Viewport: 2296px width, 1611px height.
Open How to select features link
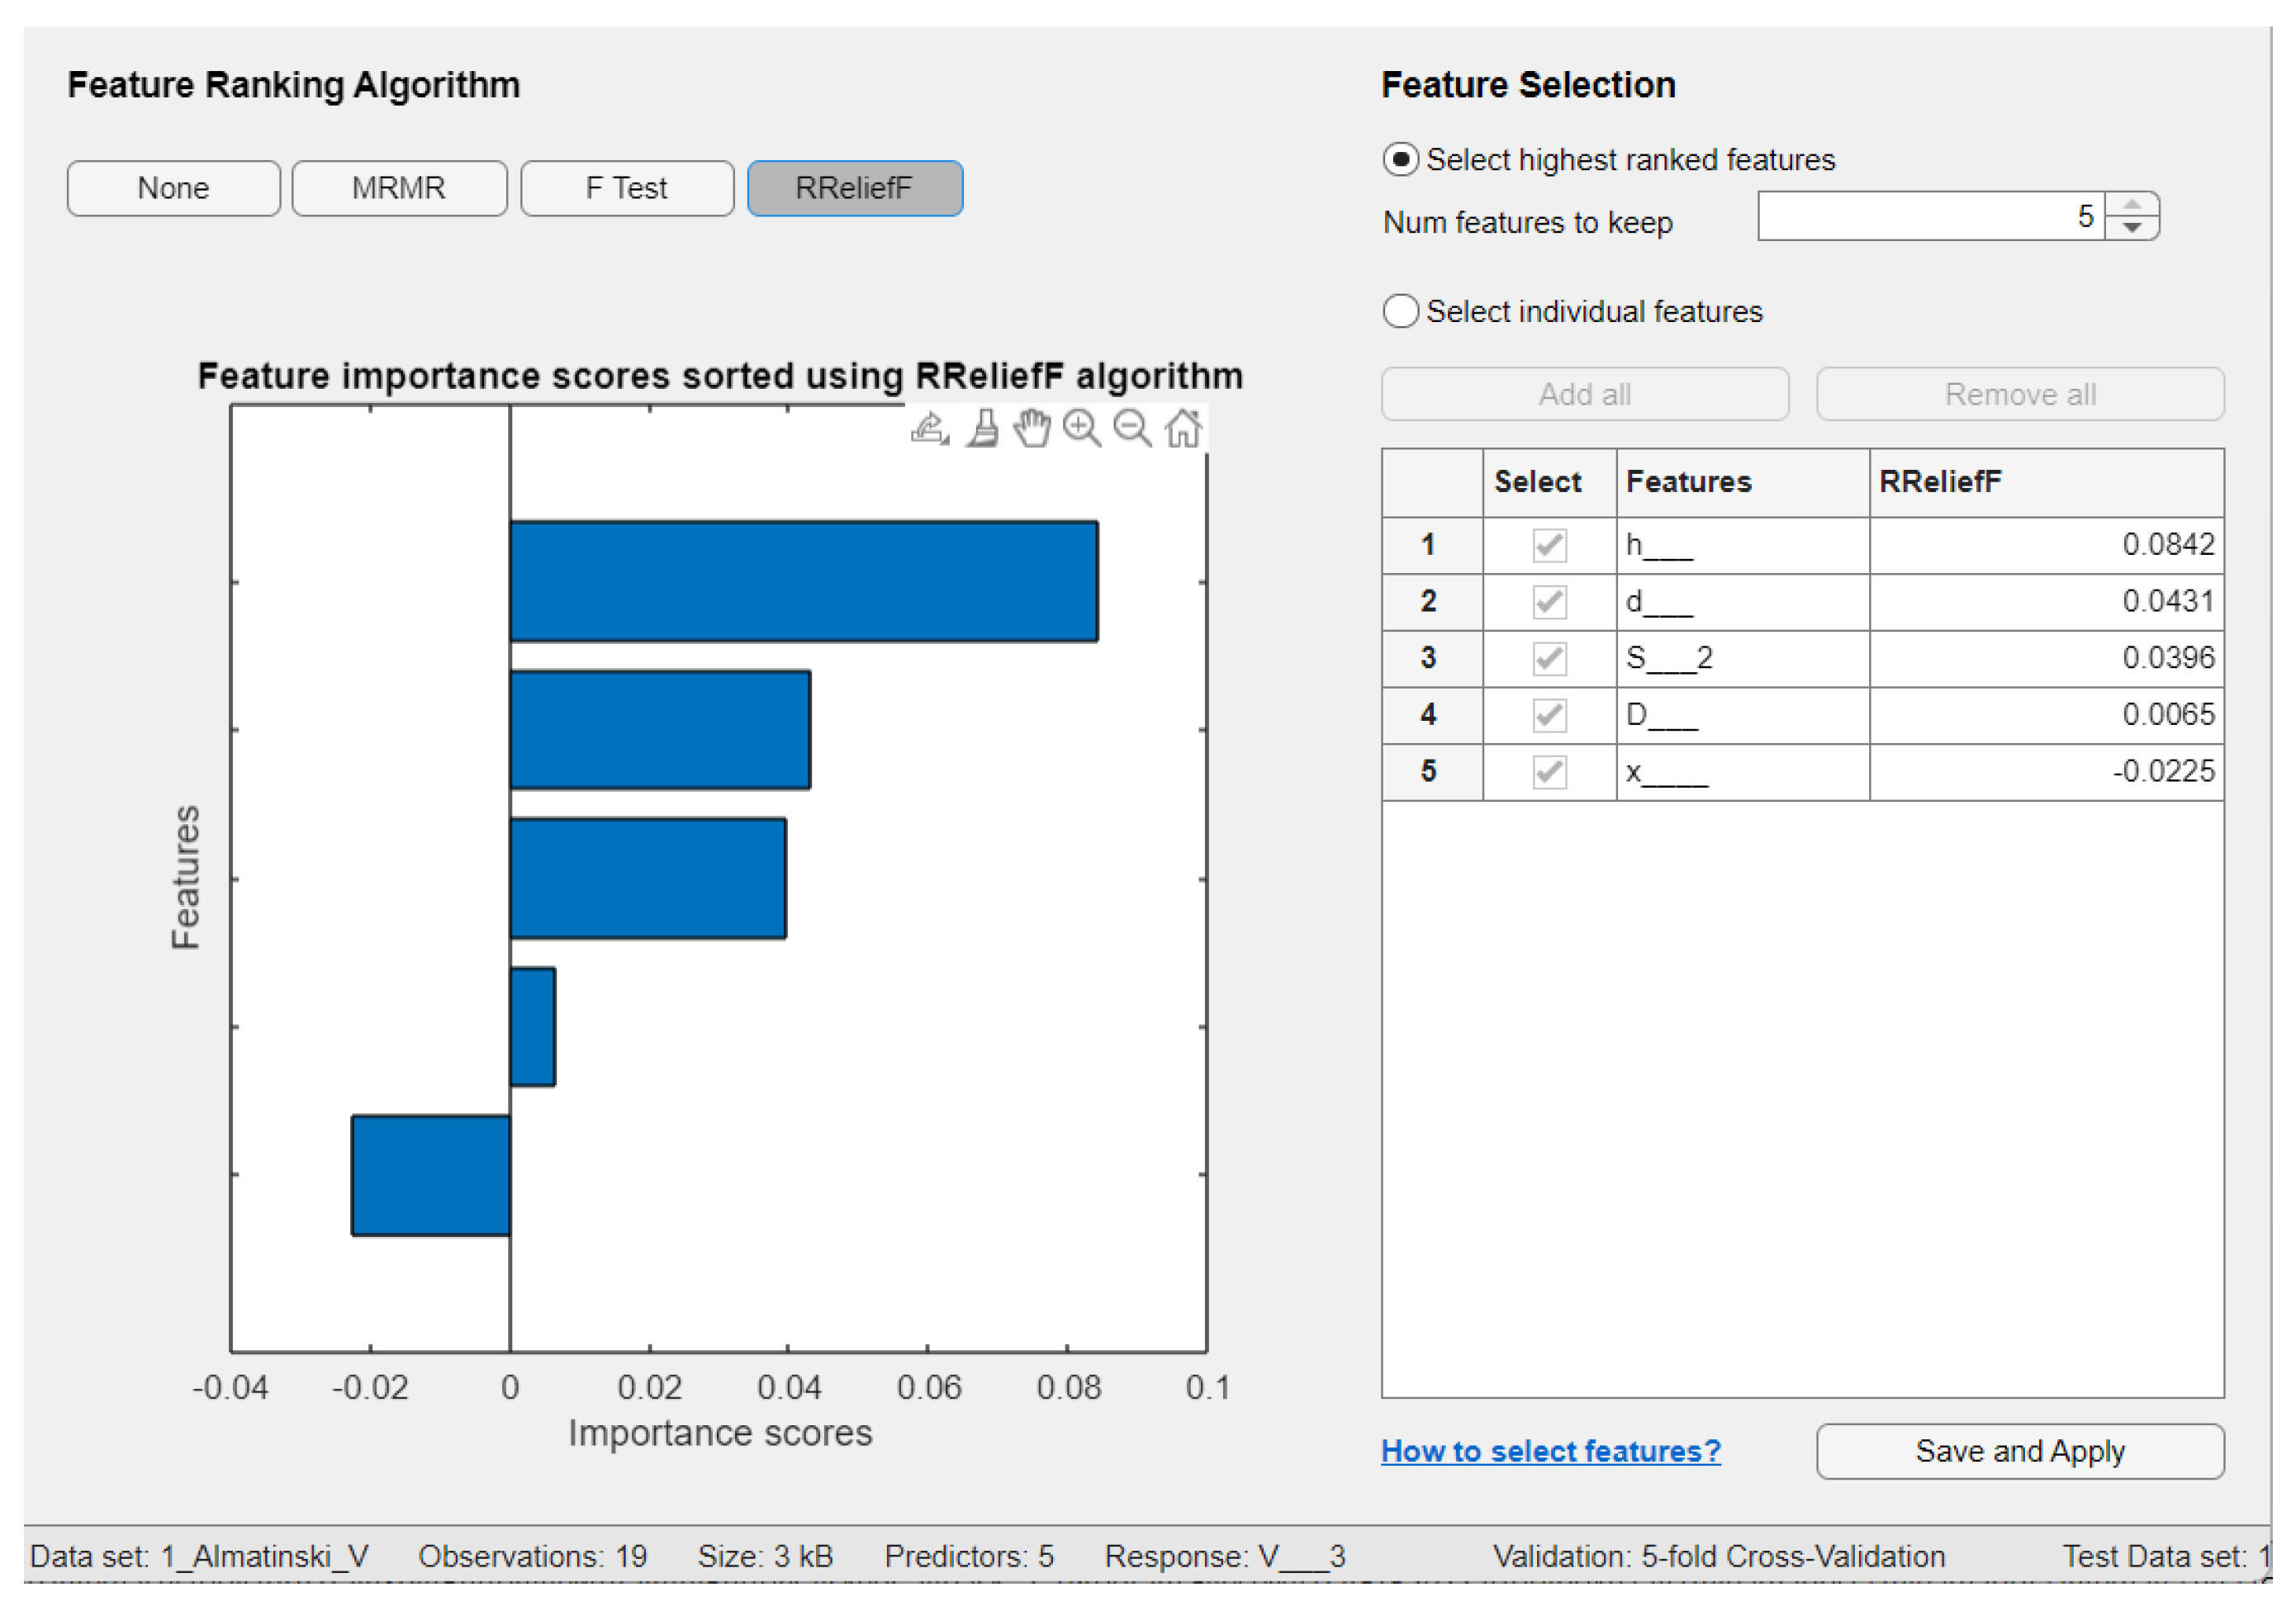point(1550,1451)
